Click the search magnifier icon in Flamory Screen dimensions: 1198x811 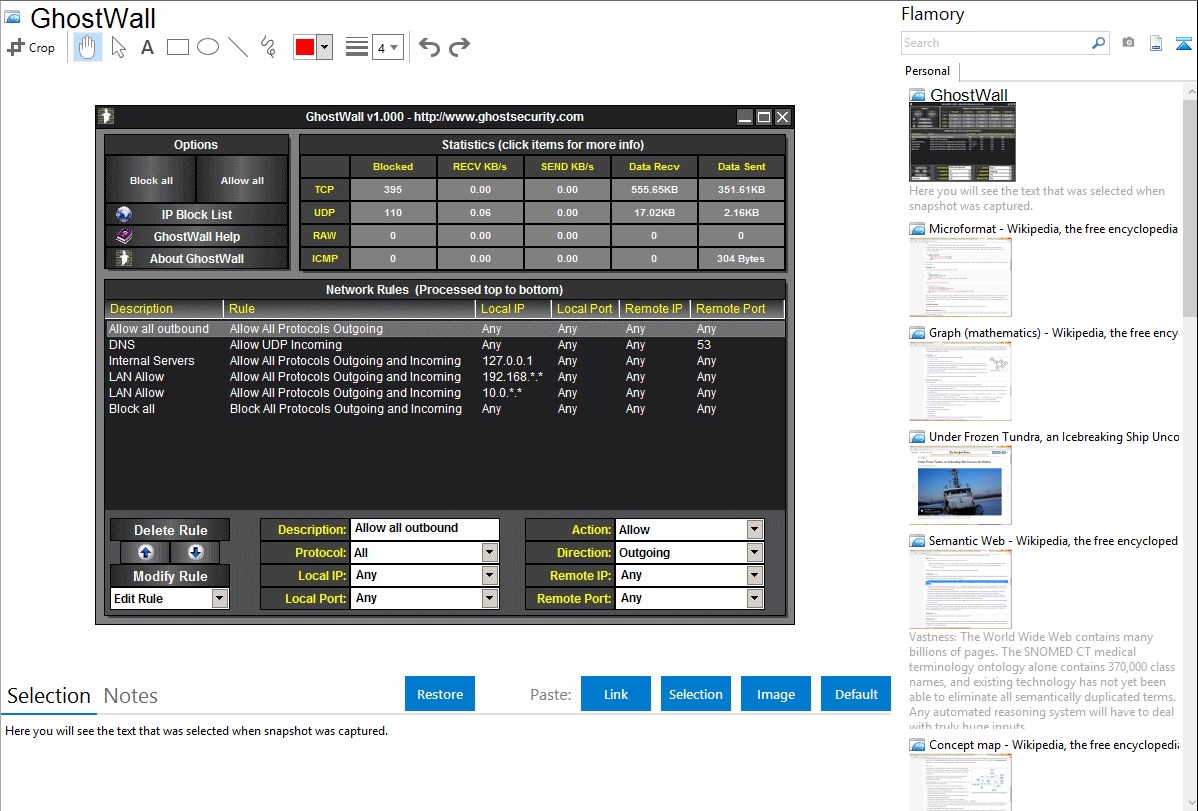[1098, 43]
